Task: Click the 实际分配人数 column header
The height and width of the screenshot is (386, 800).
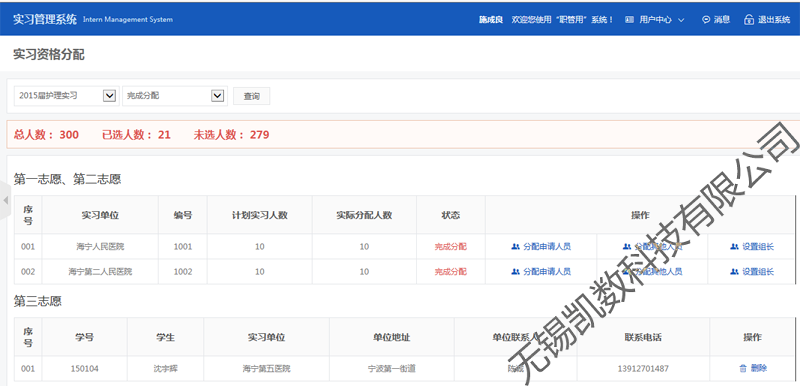Action: pyautogui.click(x=364, y=215)
